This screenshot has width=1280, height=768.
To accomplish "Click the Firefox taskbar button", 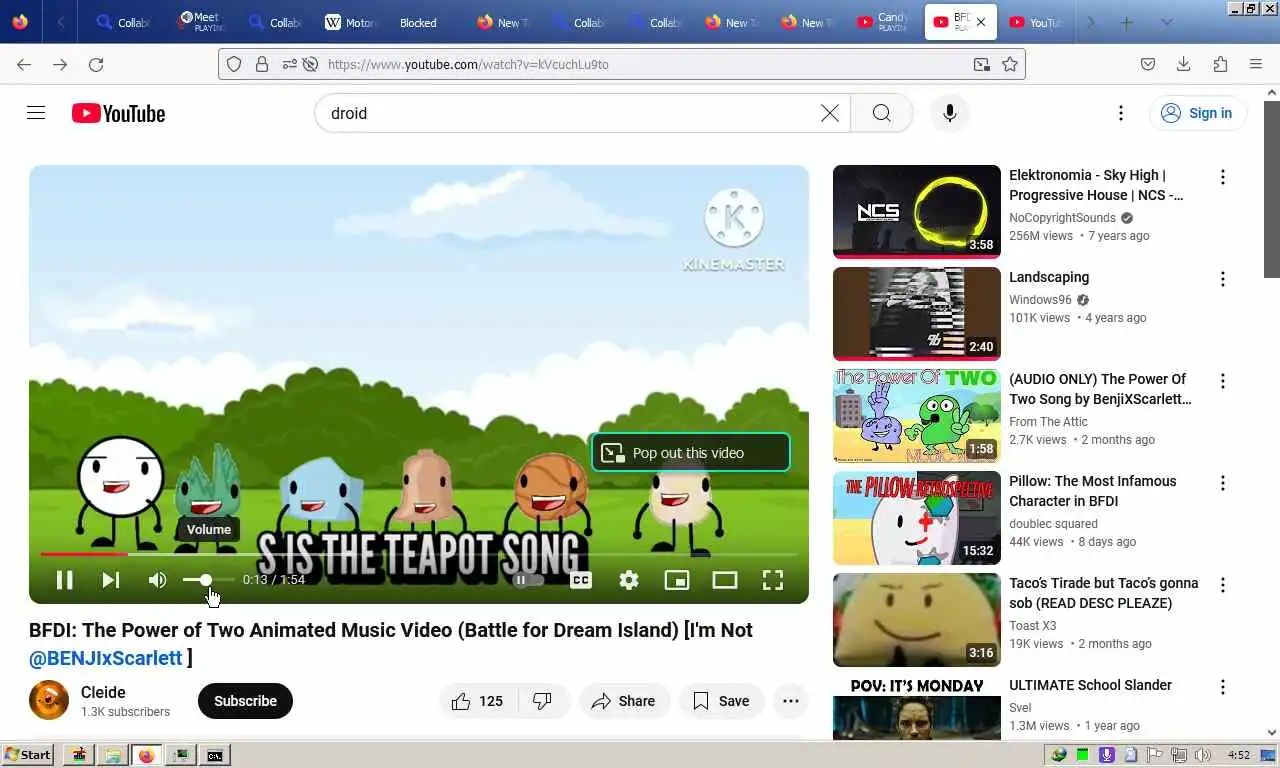I will [x=146, y=755].
